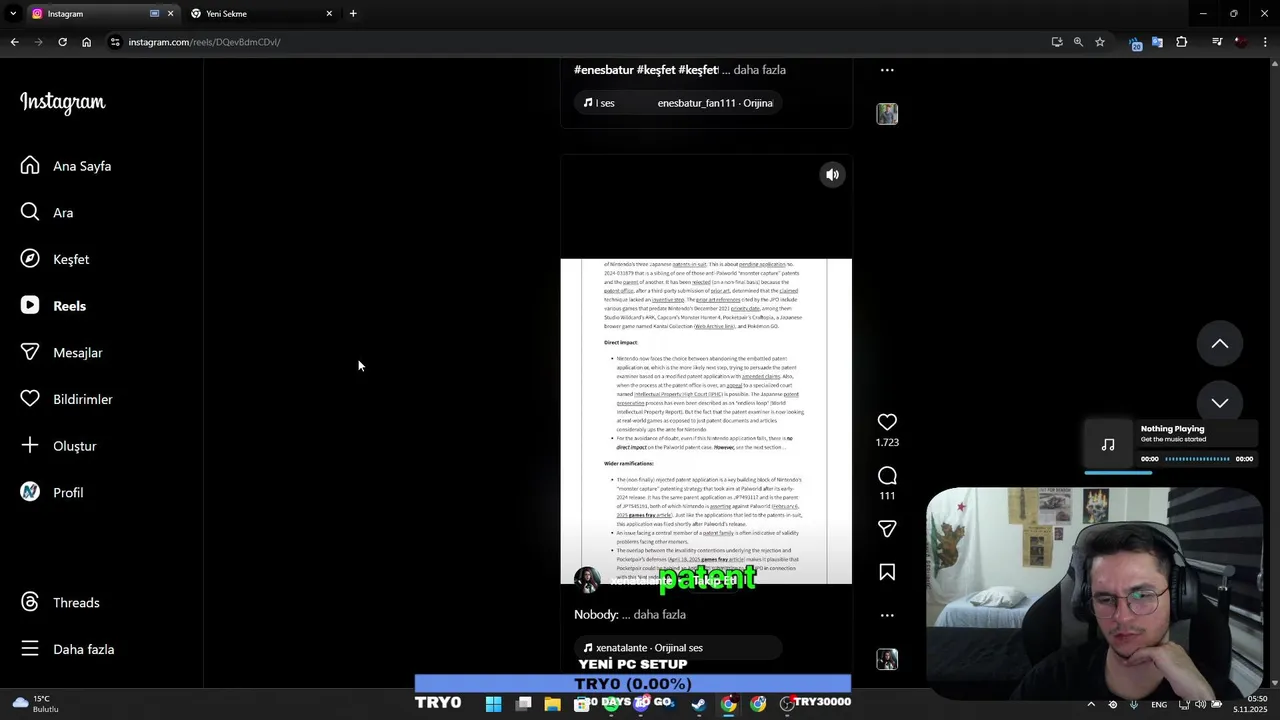
Task: Share the current reel via the paper plane icon
Action: pos(887,528)
